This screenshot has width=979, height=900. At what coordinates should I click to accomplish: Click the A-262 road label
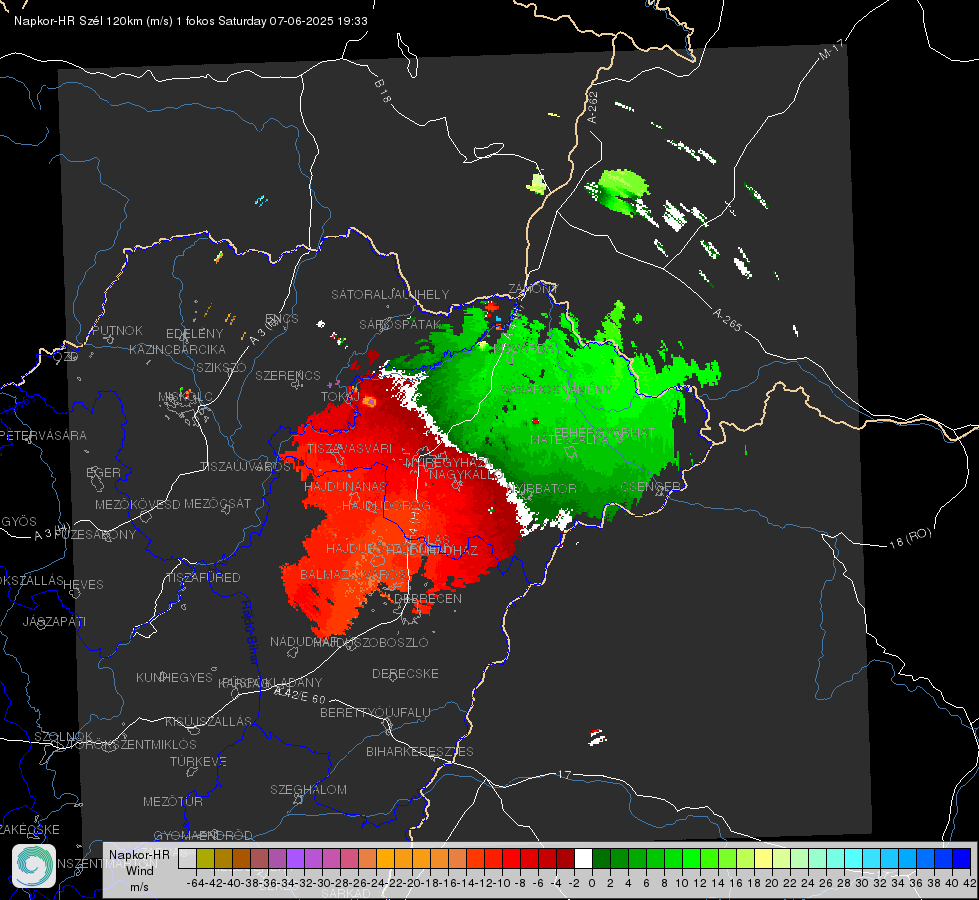[x=593, y=107]
